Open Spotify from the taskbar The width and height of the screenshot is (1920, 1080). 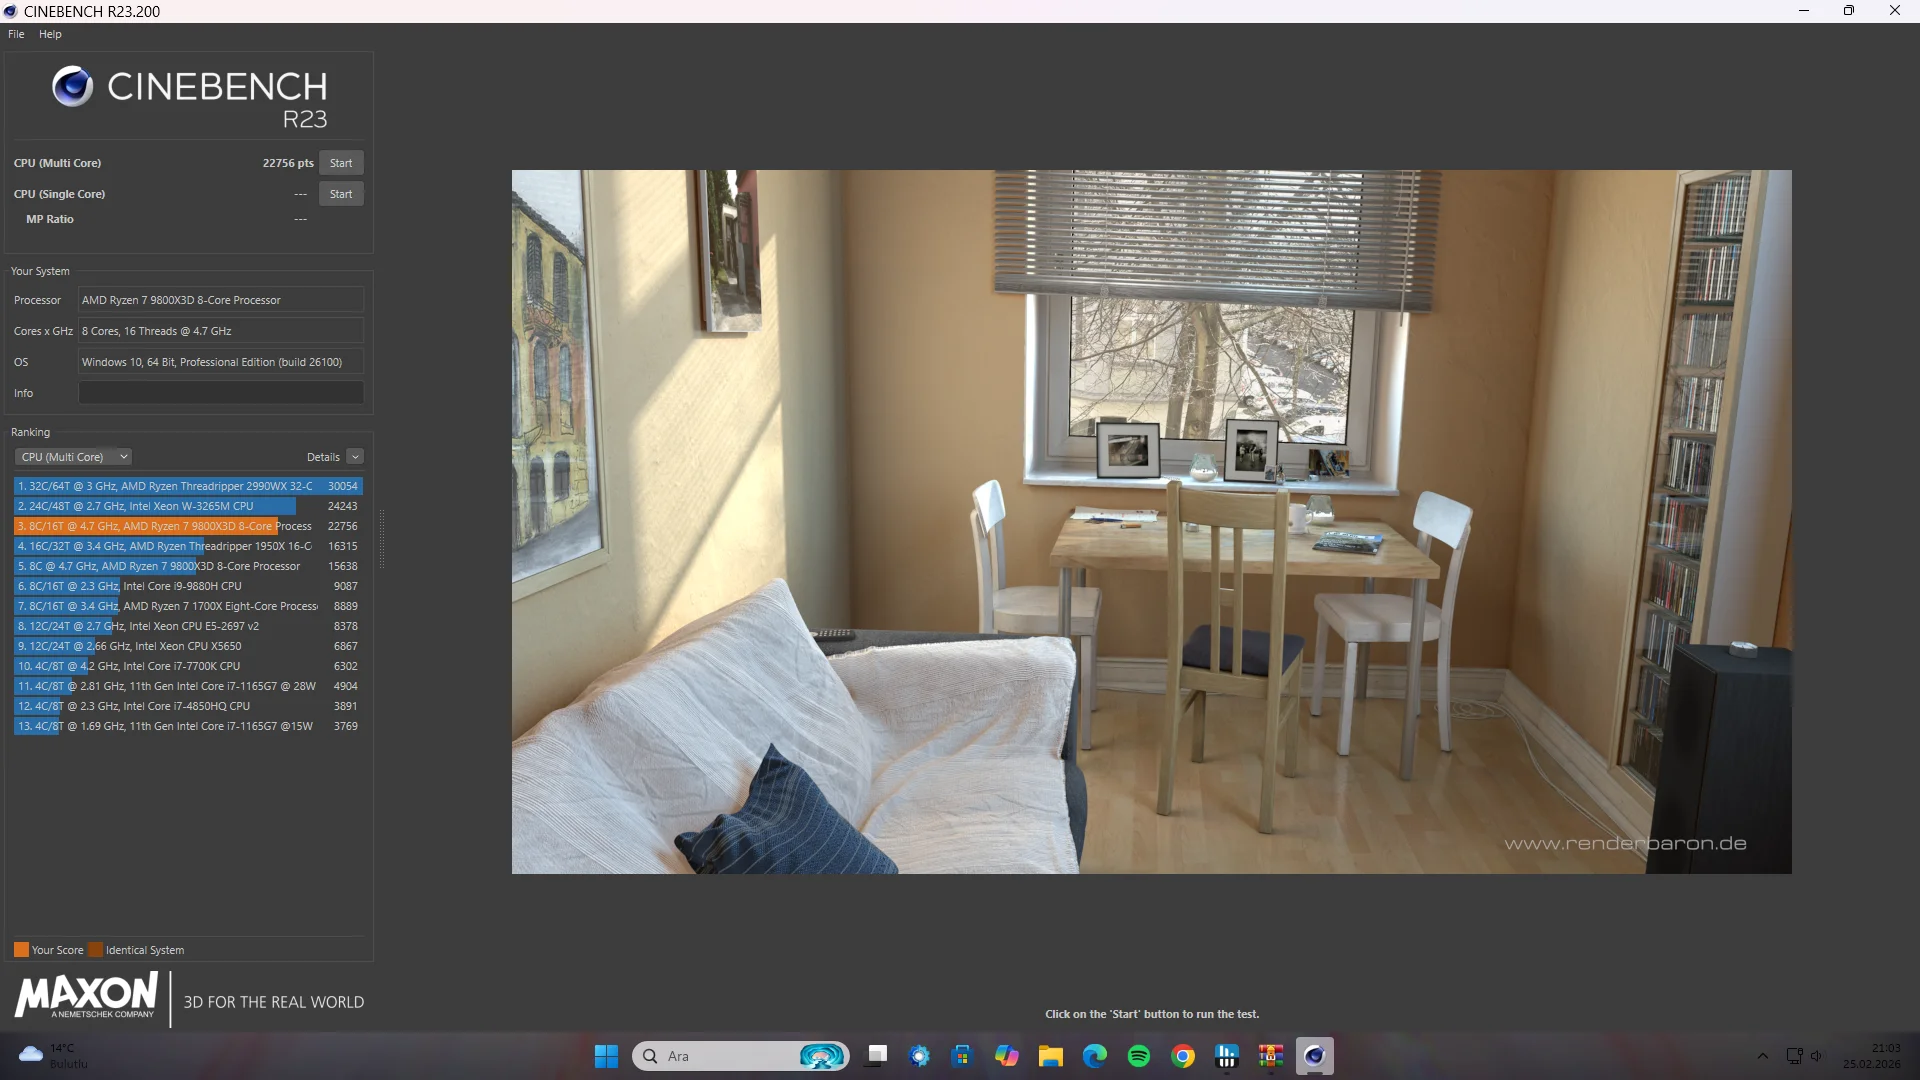coord(1138,1056)
